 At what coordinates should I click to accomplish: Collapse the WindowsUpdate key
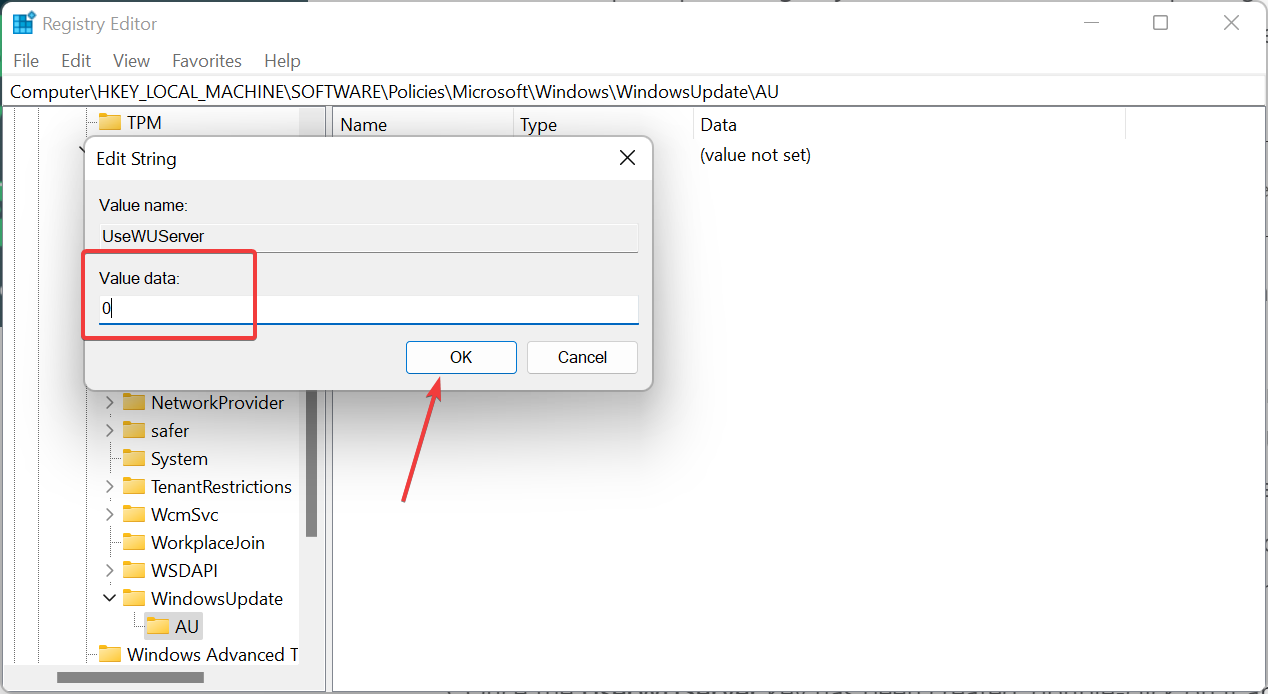pyautogui.click(x=110, y=598)
